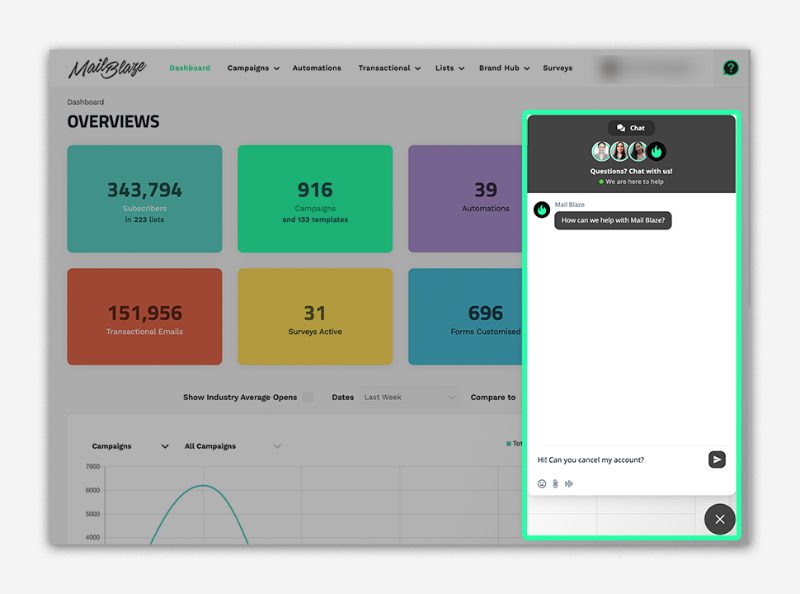Click the paperclip attachment icon
This screenshot has width=800, height=594.
pos(555,484)
